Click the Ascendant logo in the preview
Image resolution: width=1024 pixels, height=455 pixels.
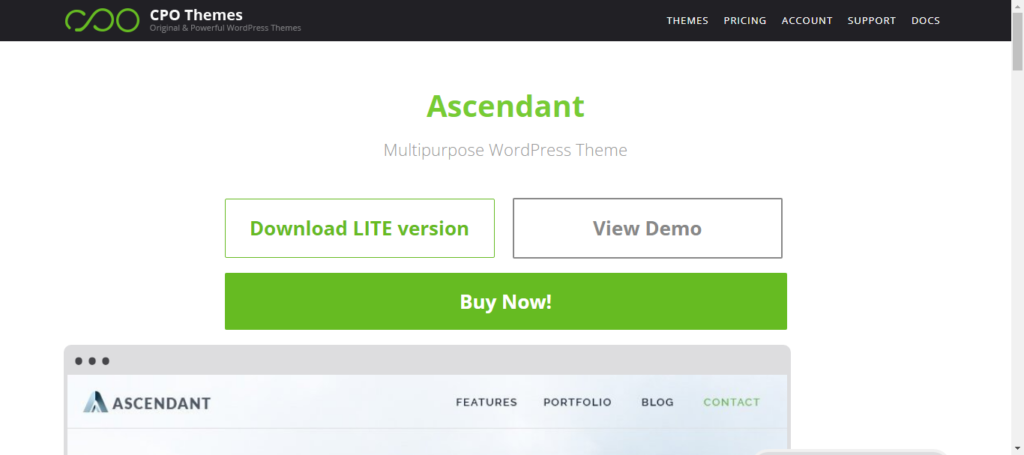click(x=147, y=403)
